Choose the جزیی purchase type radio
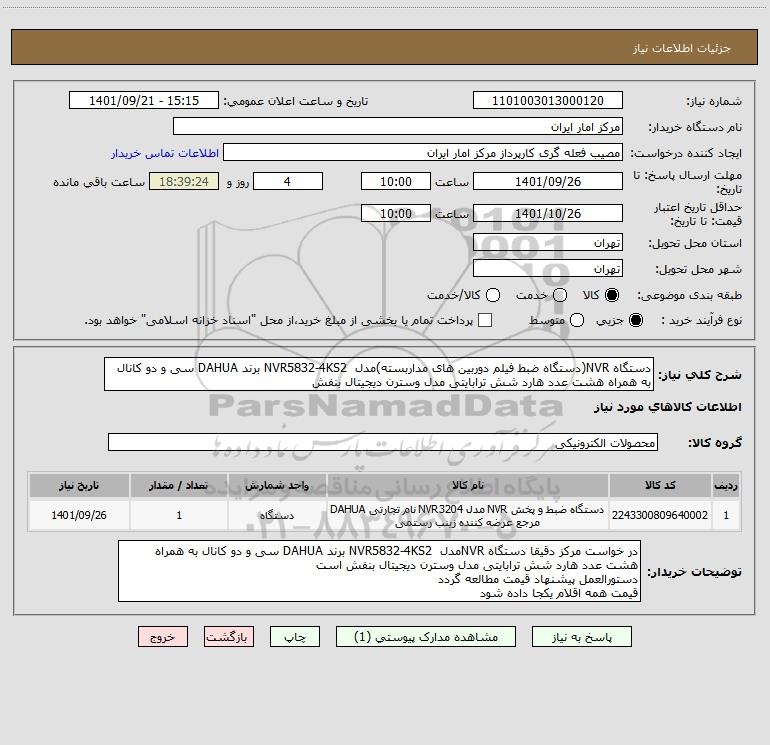The image size is (770, 745). pos(635,320)
